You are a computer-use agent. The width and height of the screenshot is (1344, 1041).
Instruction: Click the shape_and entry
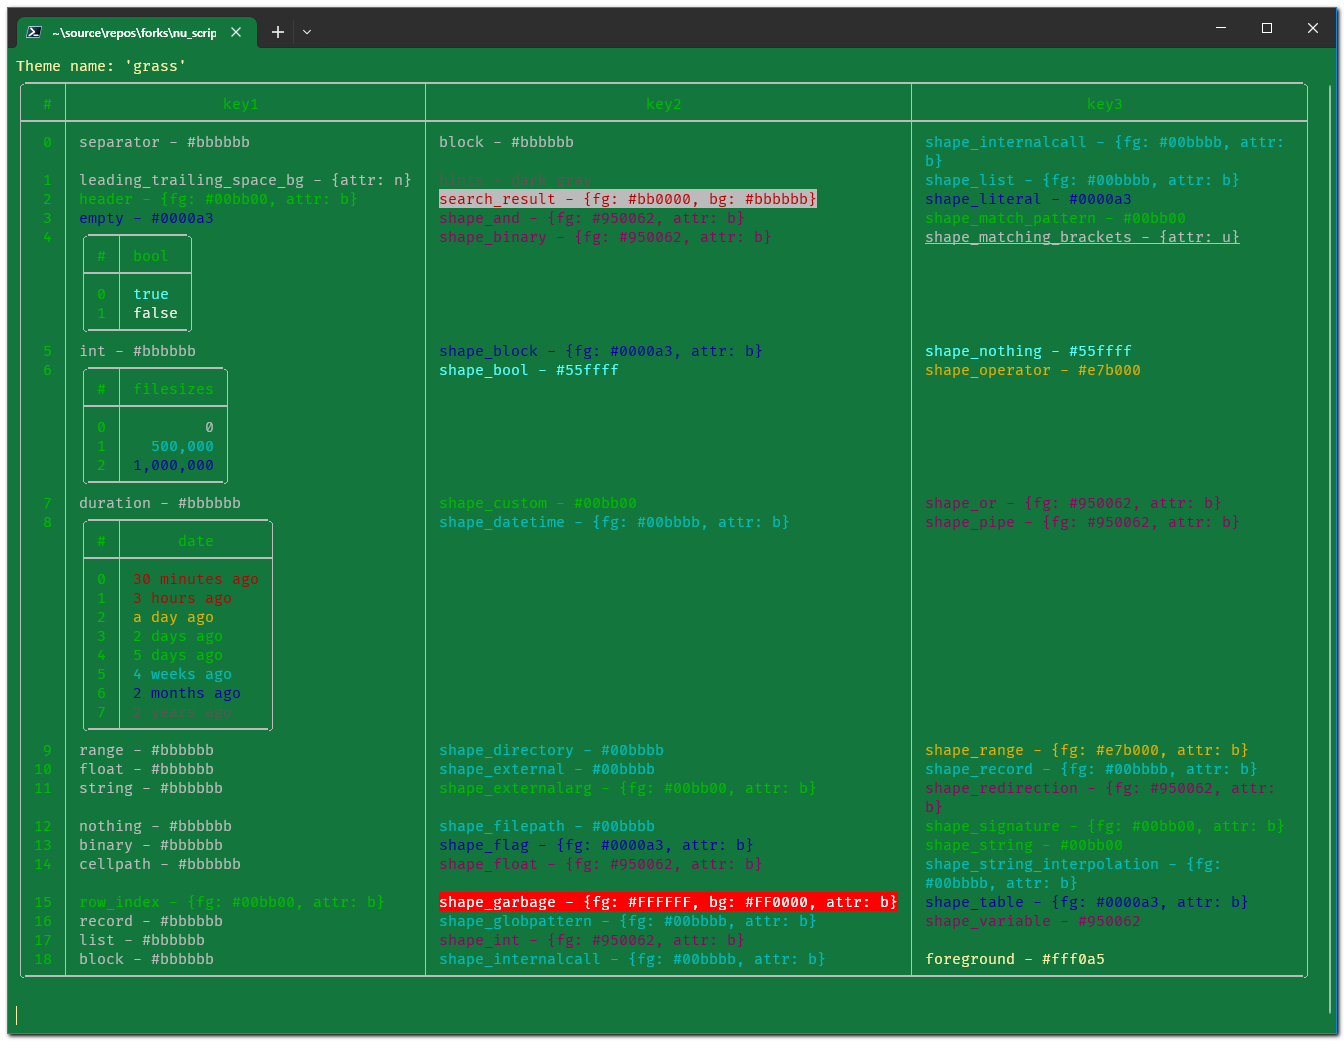click(x=592, y=218)
